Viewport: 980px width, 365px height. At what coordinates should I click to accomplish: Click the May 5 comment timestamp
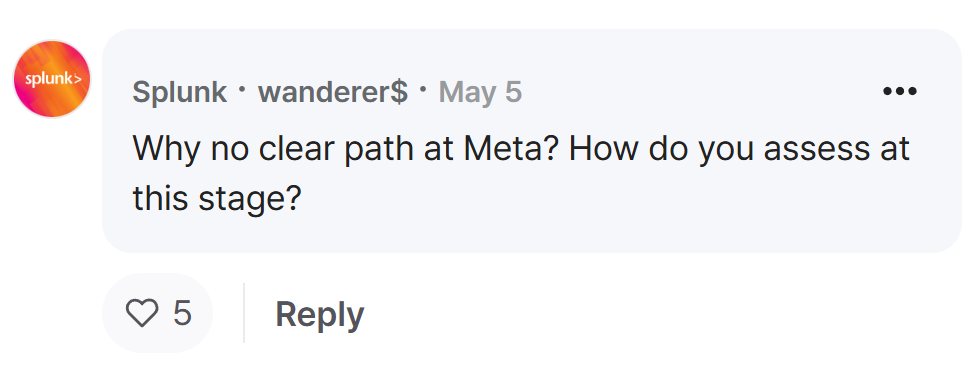(x=480, y=92)
